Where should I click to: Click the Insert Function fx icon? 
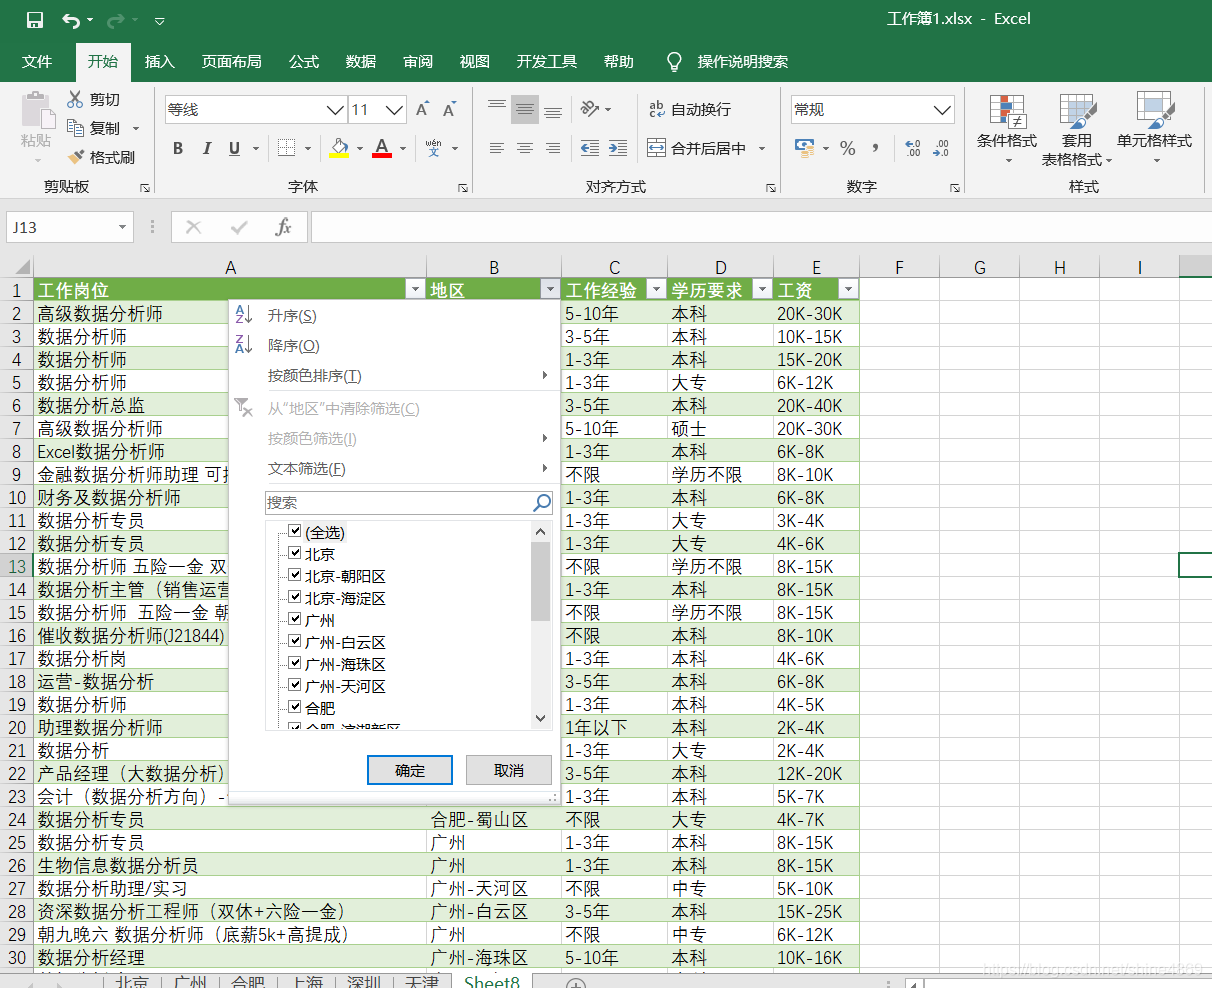(283, 227)
